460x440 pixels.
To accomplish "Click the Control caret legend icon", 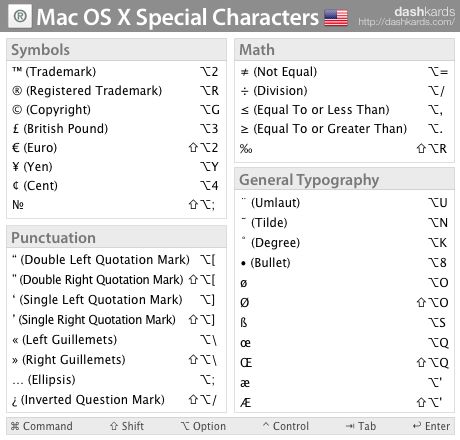I will (266, 425).
